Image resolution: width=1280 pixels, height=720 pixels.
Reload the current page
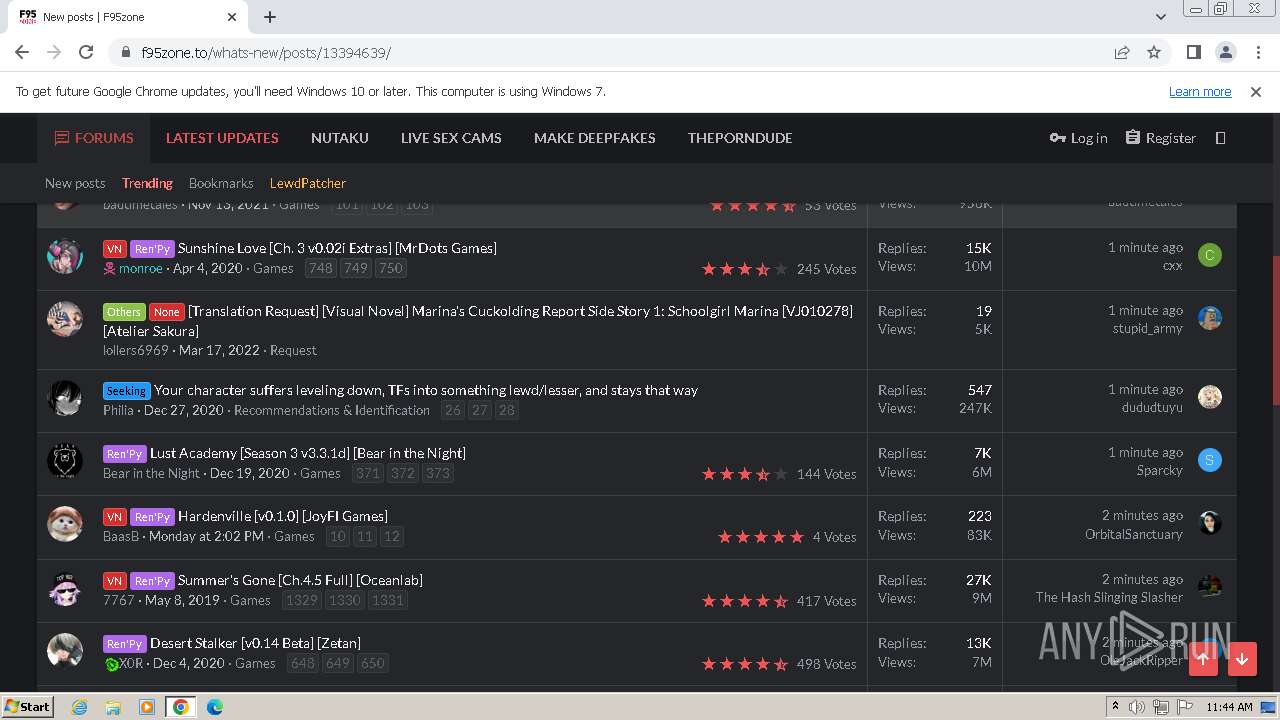click(86, 52)
